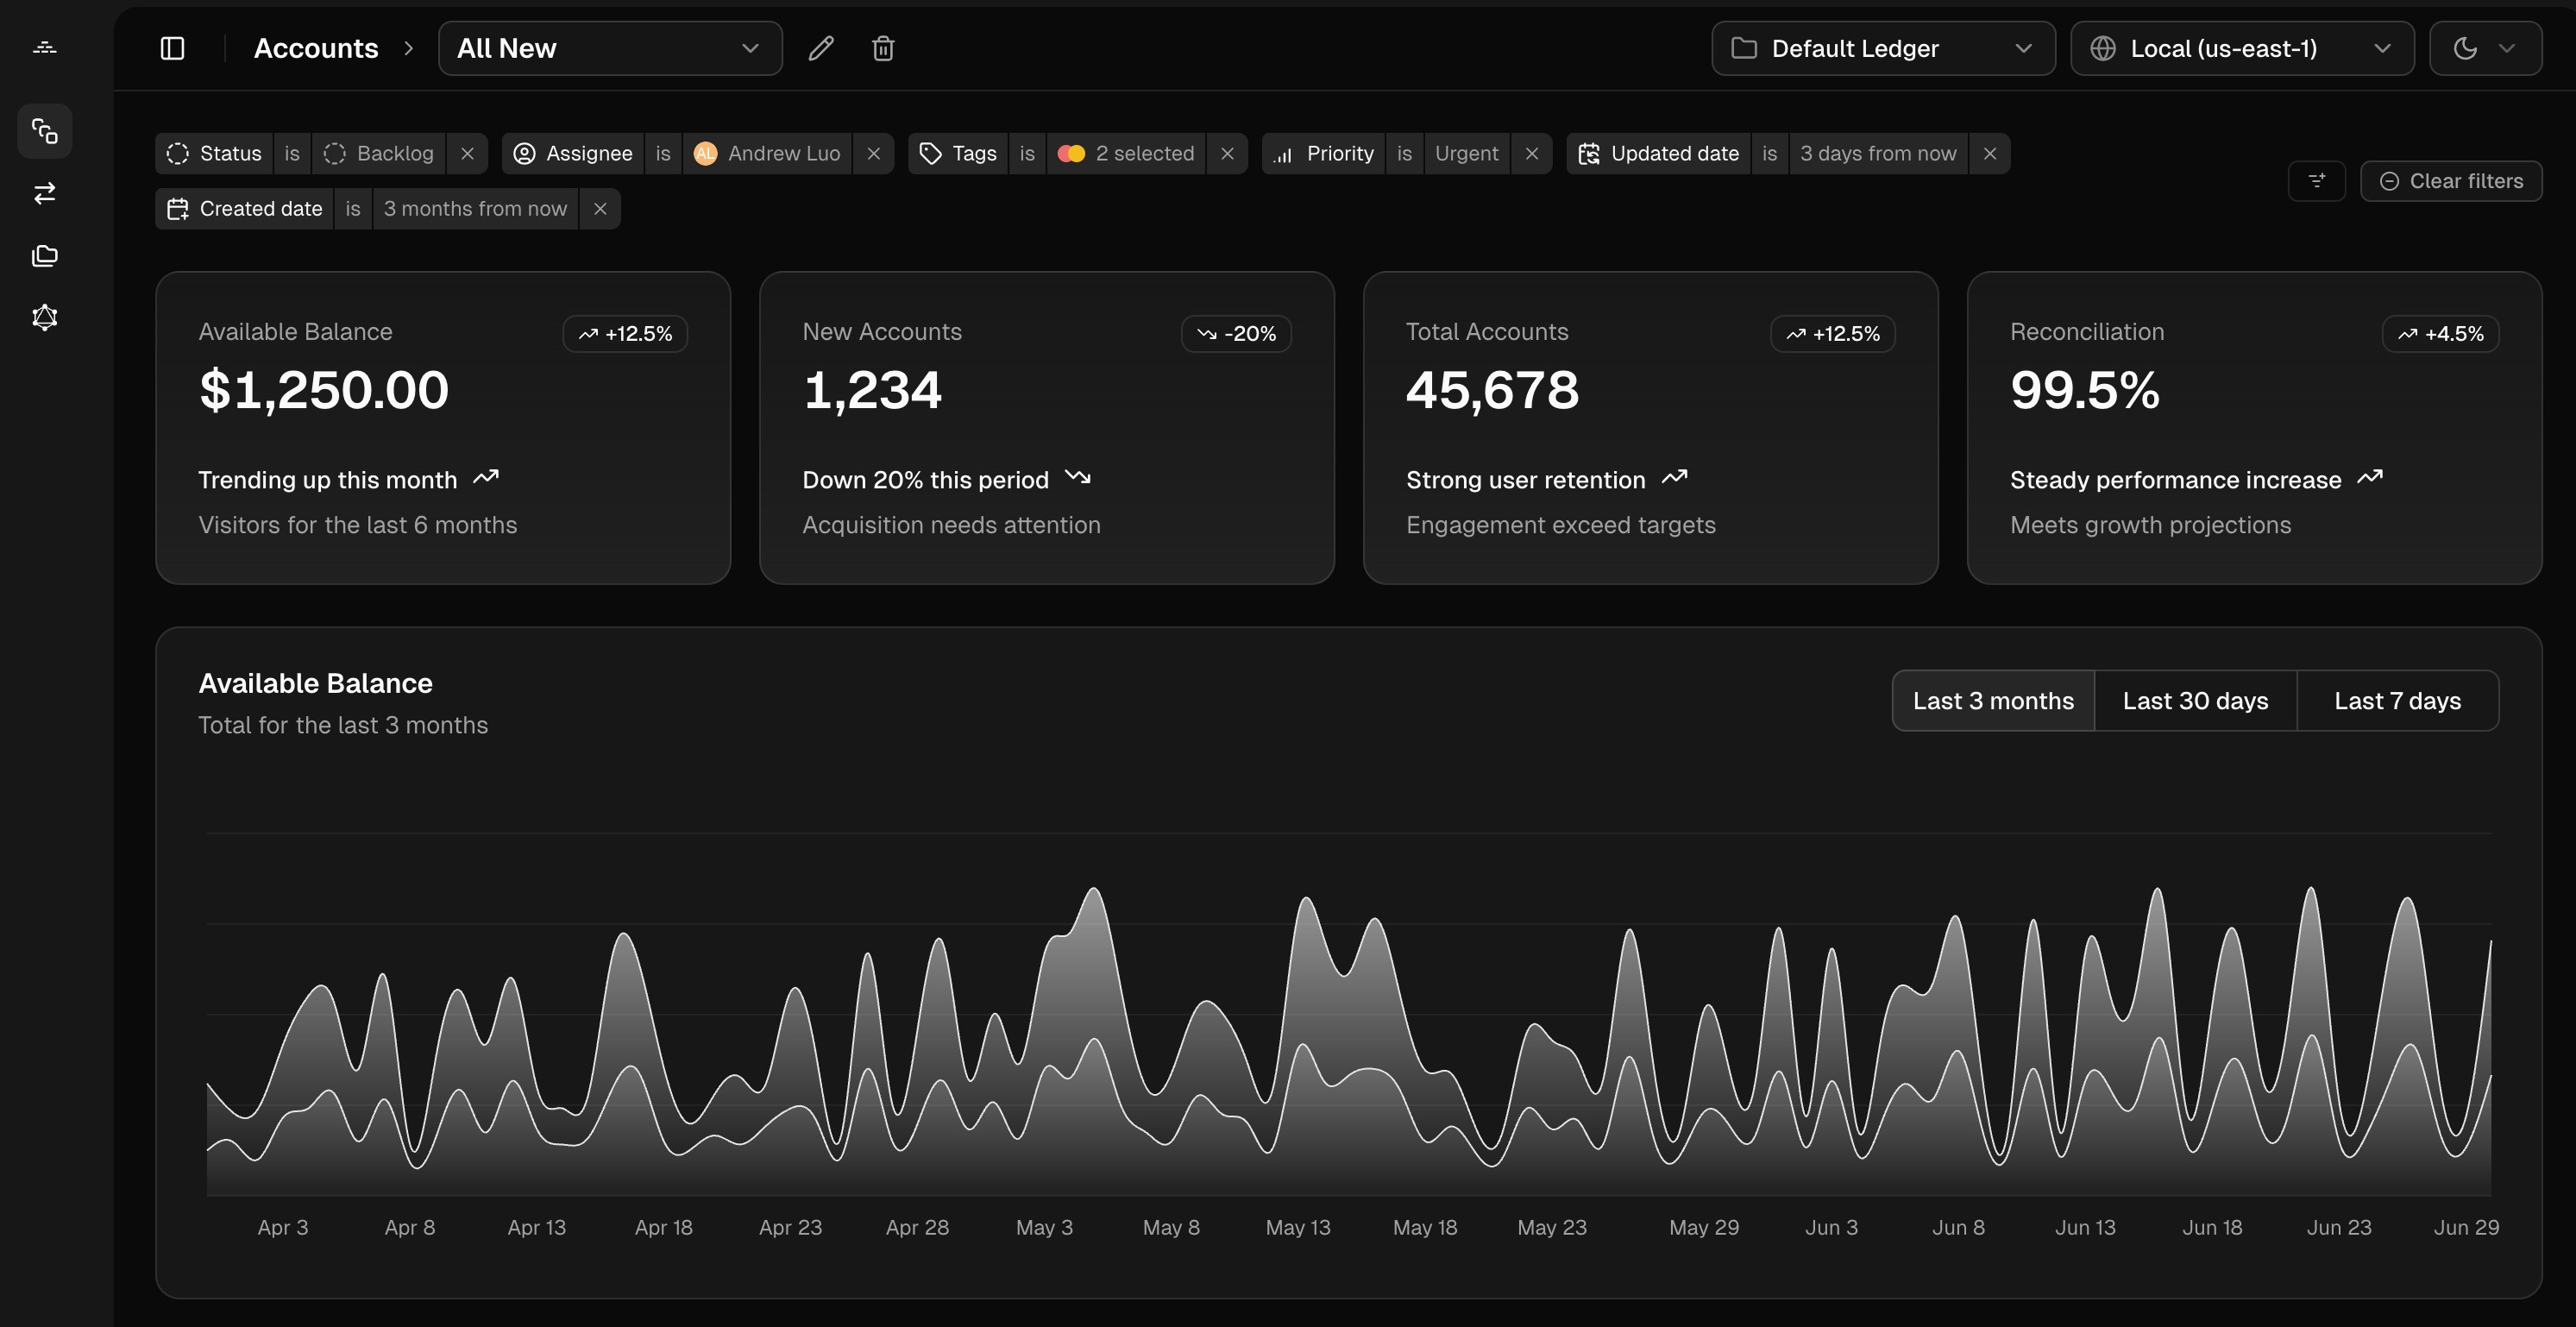Select the Transfers arrows icon in sidebar

45,193
